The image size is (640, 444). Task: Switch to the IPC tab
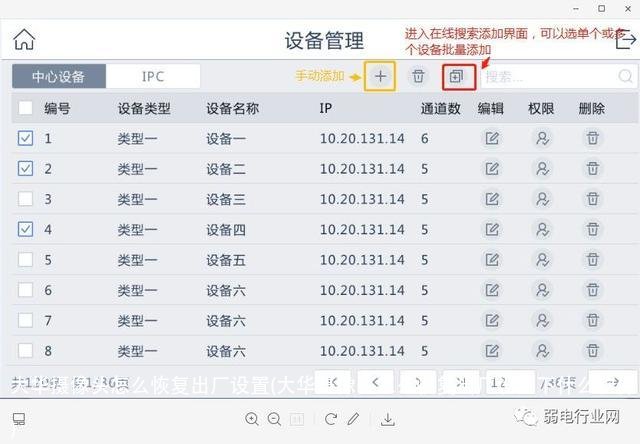tap(153, 76)
